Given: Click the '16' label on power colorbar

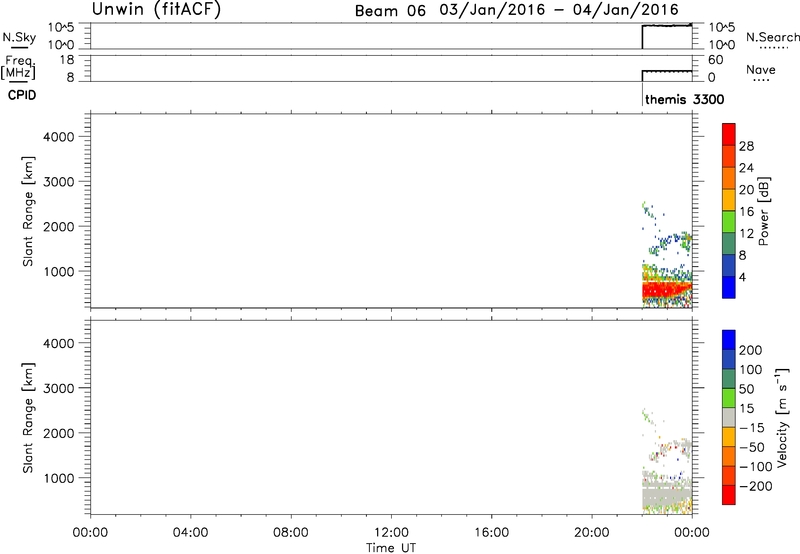Looking at the screenshot, I should 746,212.
